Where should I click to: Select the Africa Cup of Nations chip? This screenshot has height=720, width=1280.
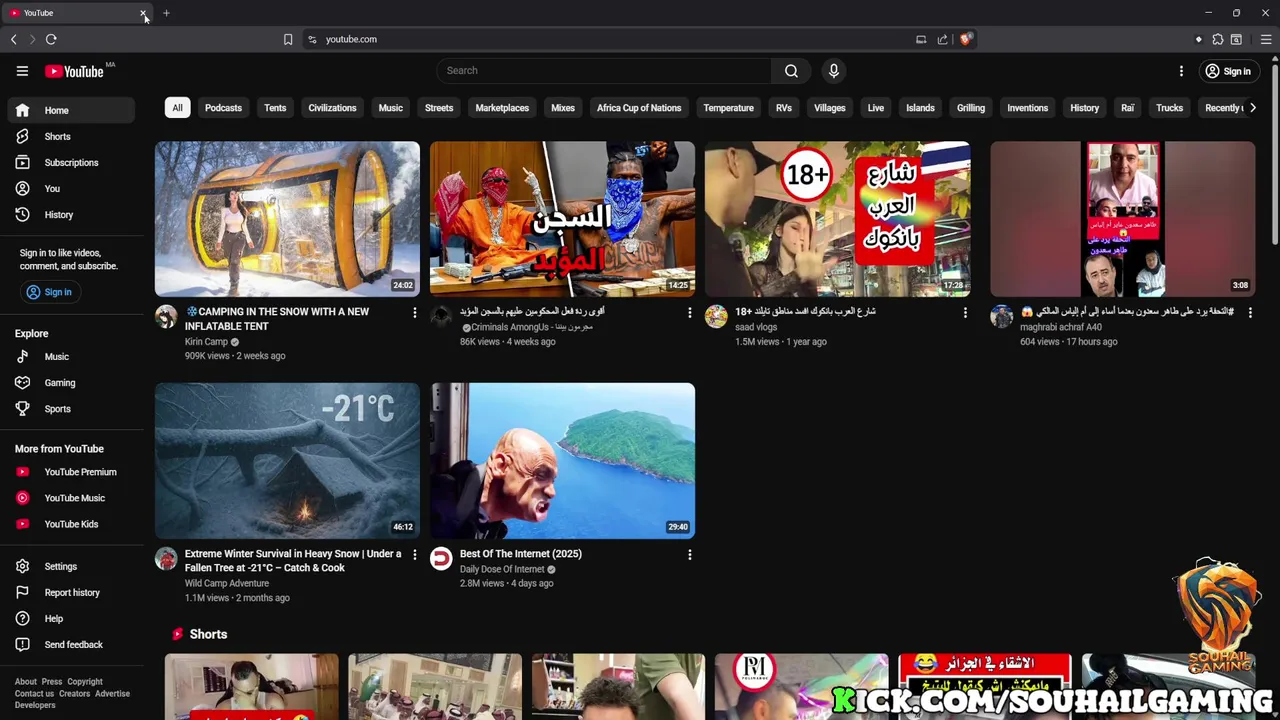click(639, 108)
